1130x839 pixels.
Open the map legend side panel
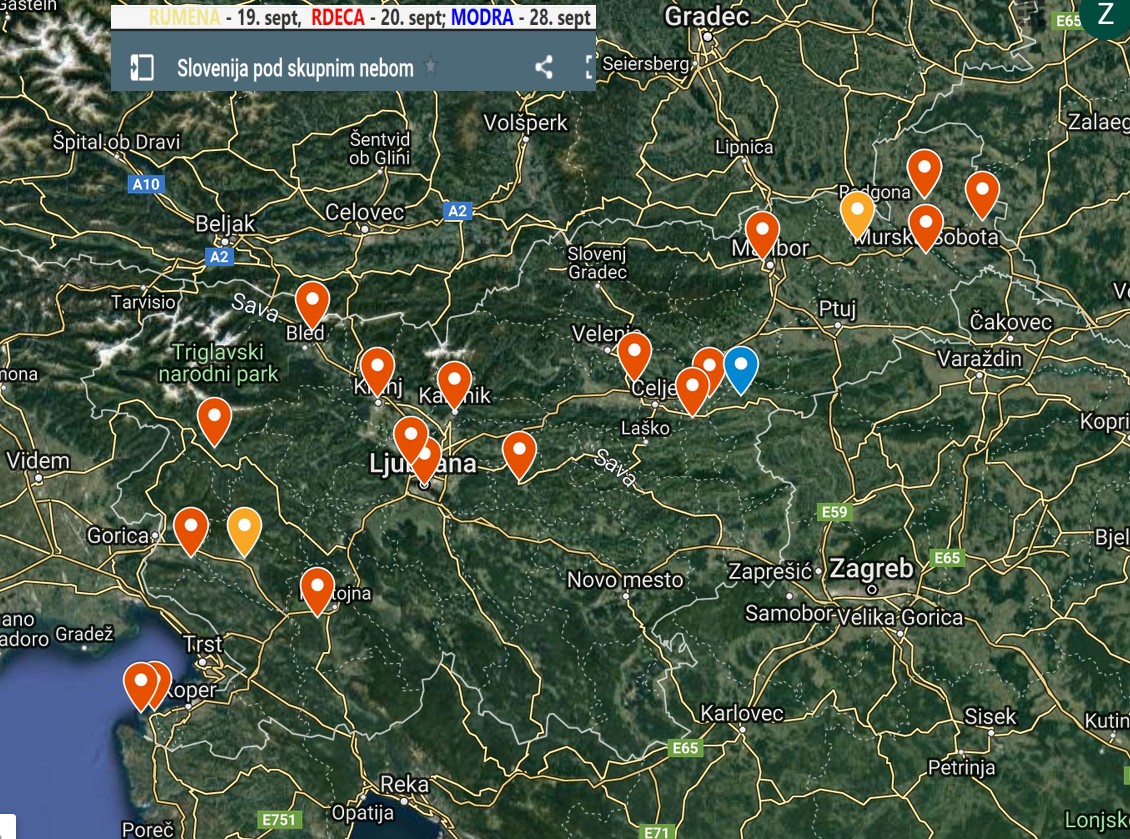point(142,67)
